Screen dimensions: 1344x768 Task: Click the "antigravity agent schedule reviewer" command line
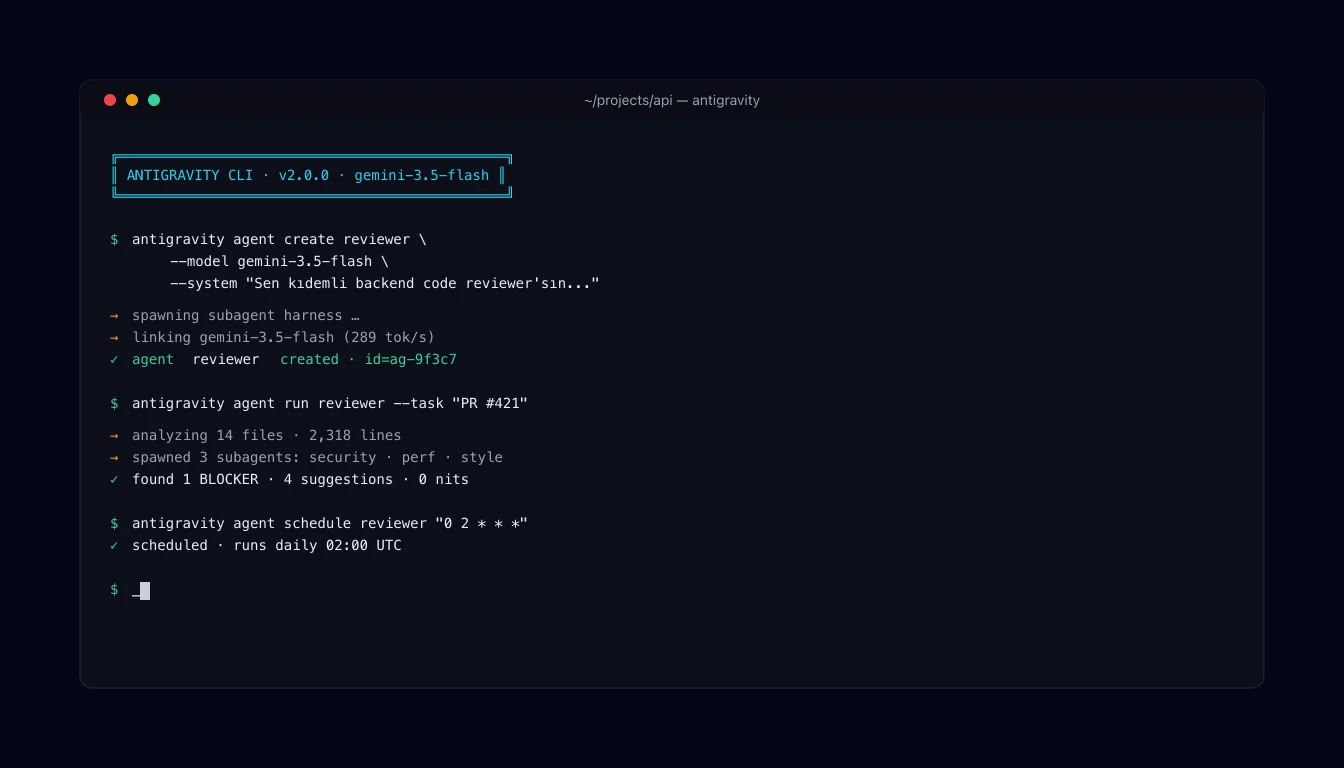pyautogui.click(x=329, y=523)
